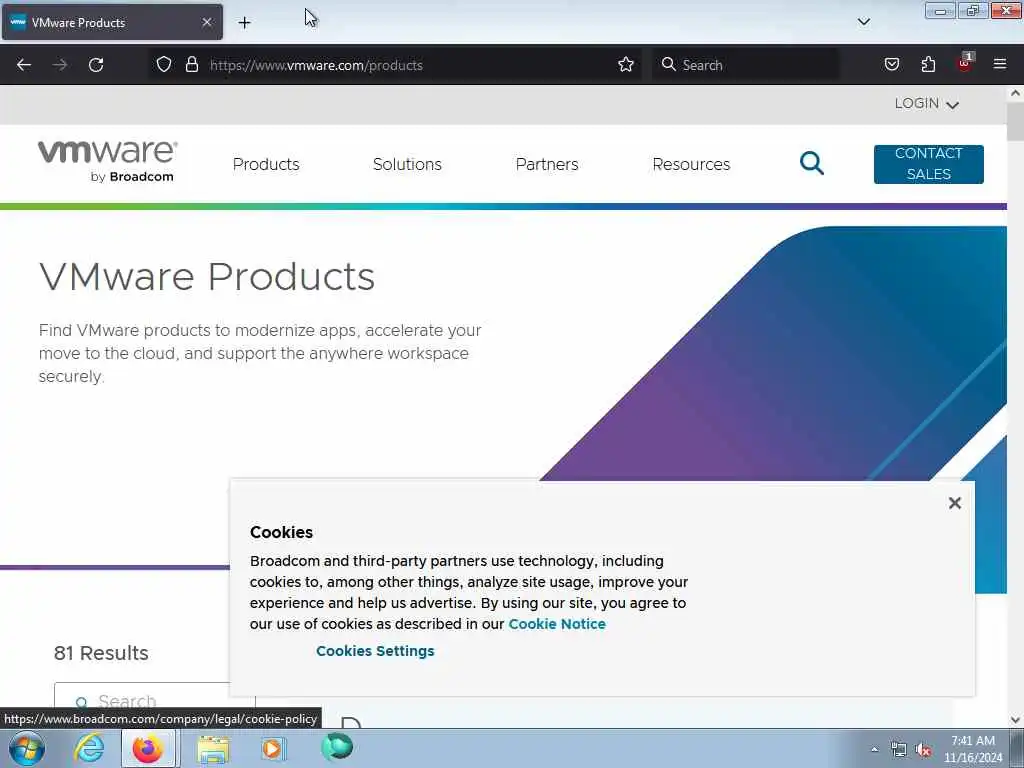1024x768 pixels.
Task: Open Cookies Settings link
Action: tap(375, 651)
